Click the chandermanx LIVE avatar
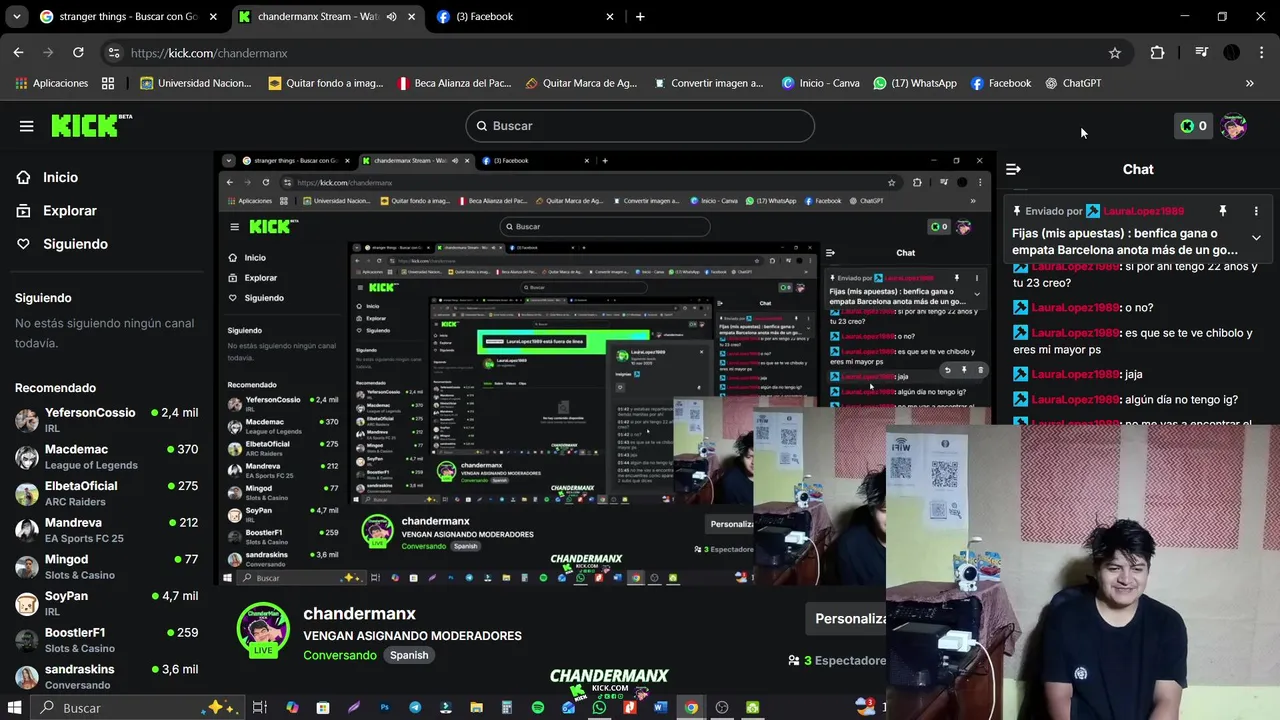The height and width of the screenshot is (720, 1280). [x=263, y=629]
